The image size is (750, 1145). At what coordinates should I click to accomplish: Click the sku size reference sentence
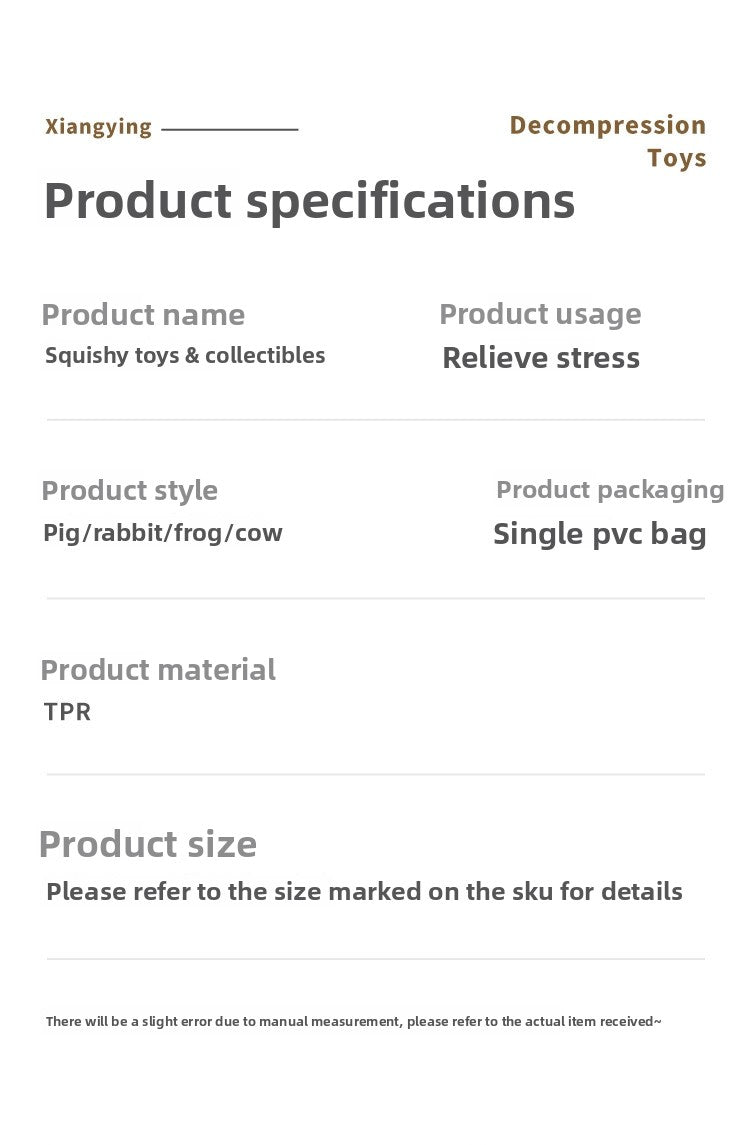click(364, 891)
